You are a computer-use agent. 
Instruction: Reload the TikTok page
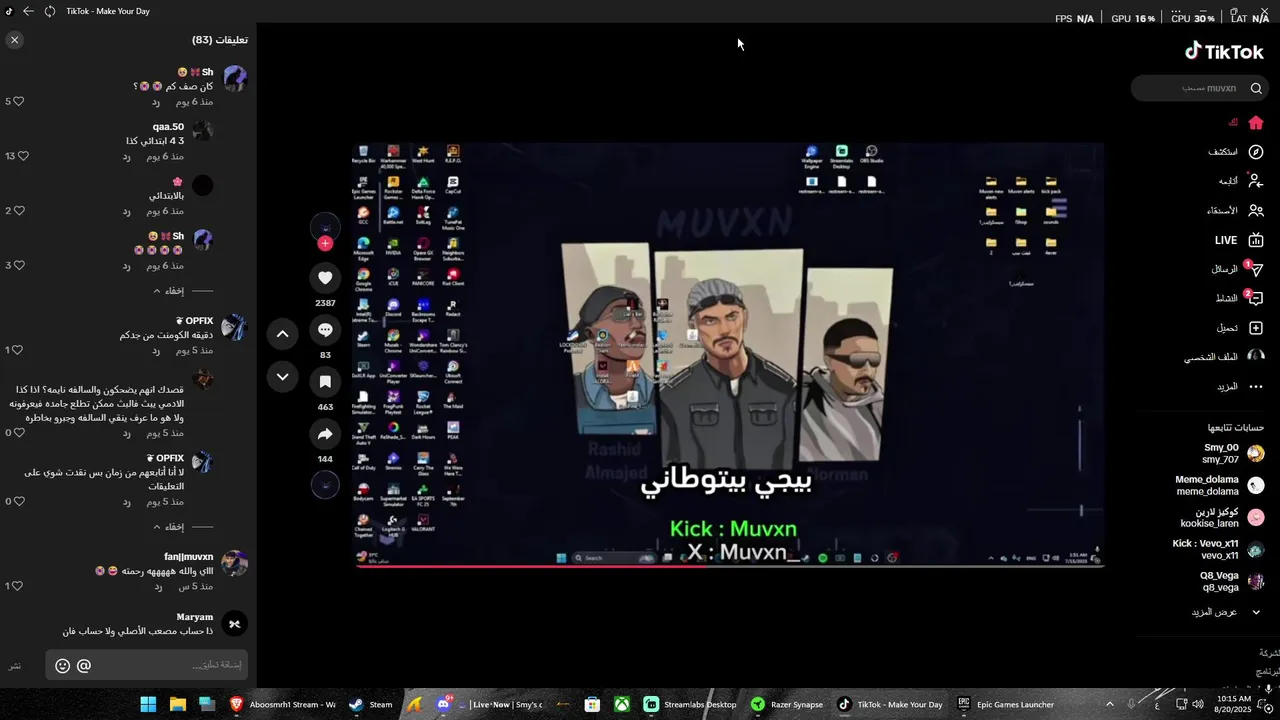click(x=50, y=11)
